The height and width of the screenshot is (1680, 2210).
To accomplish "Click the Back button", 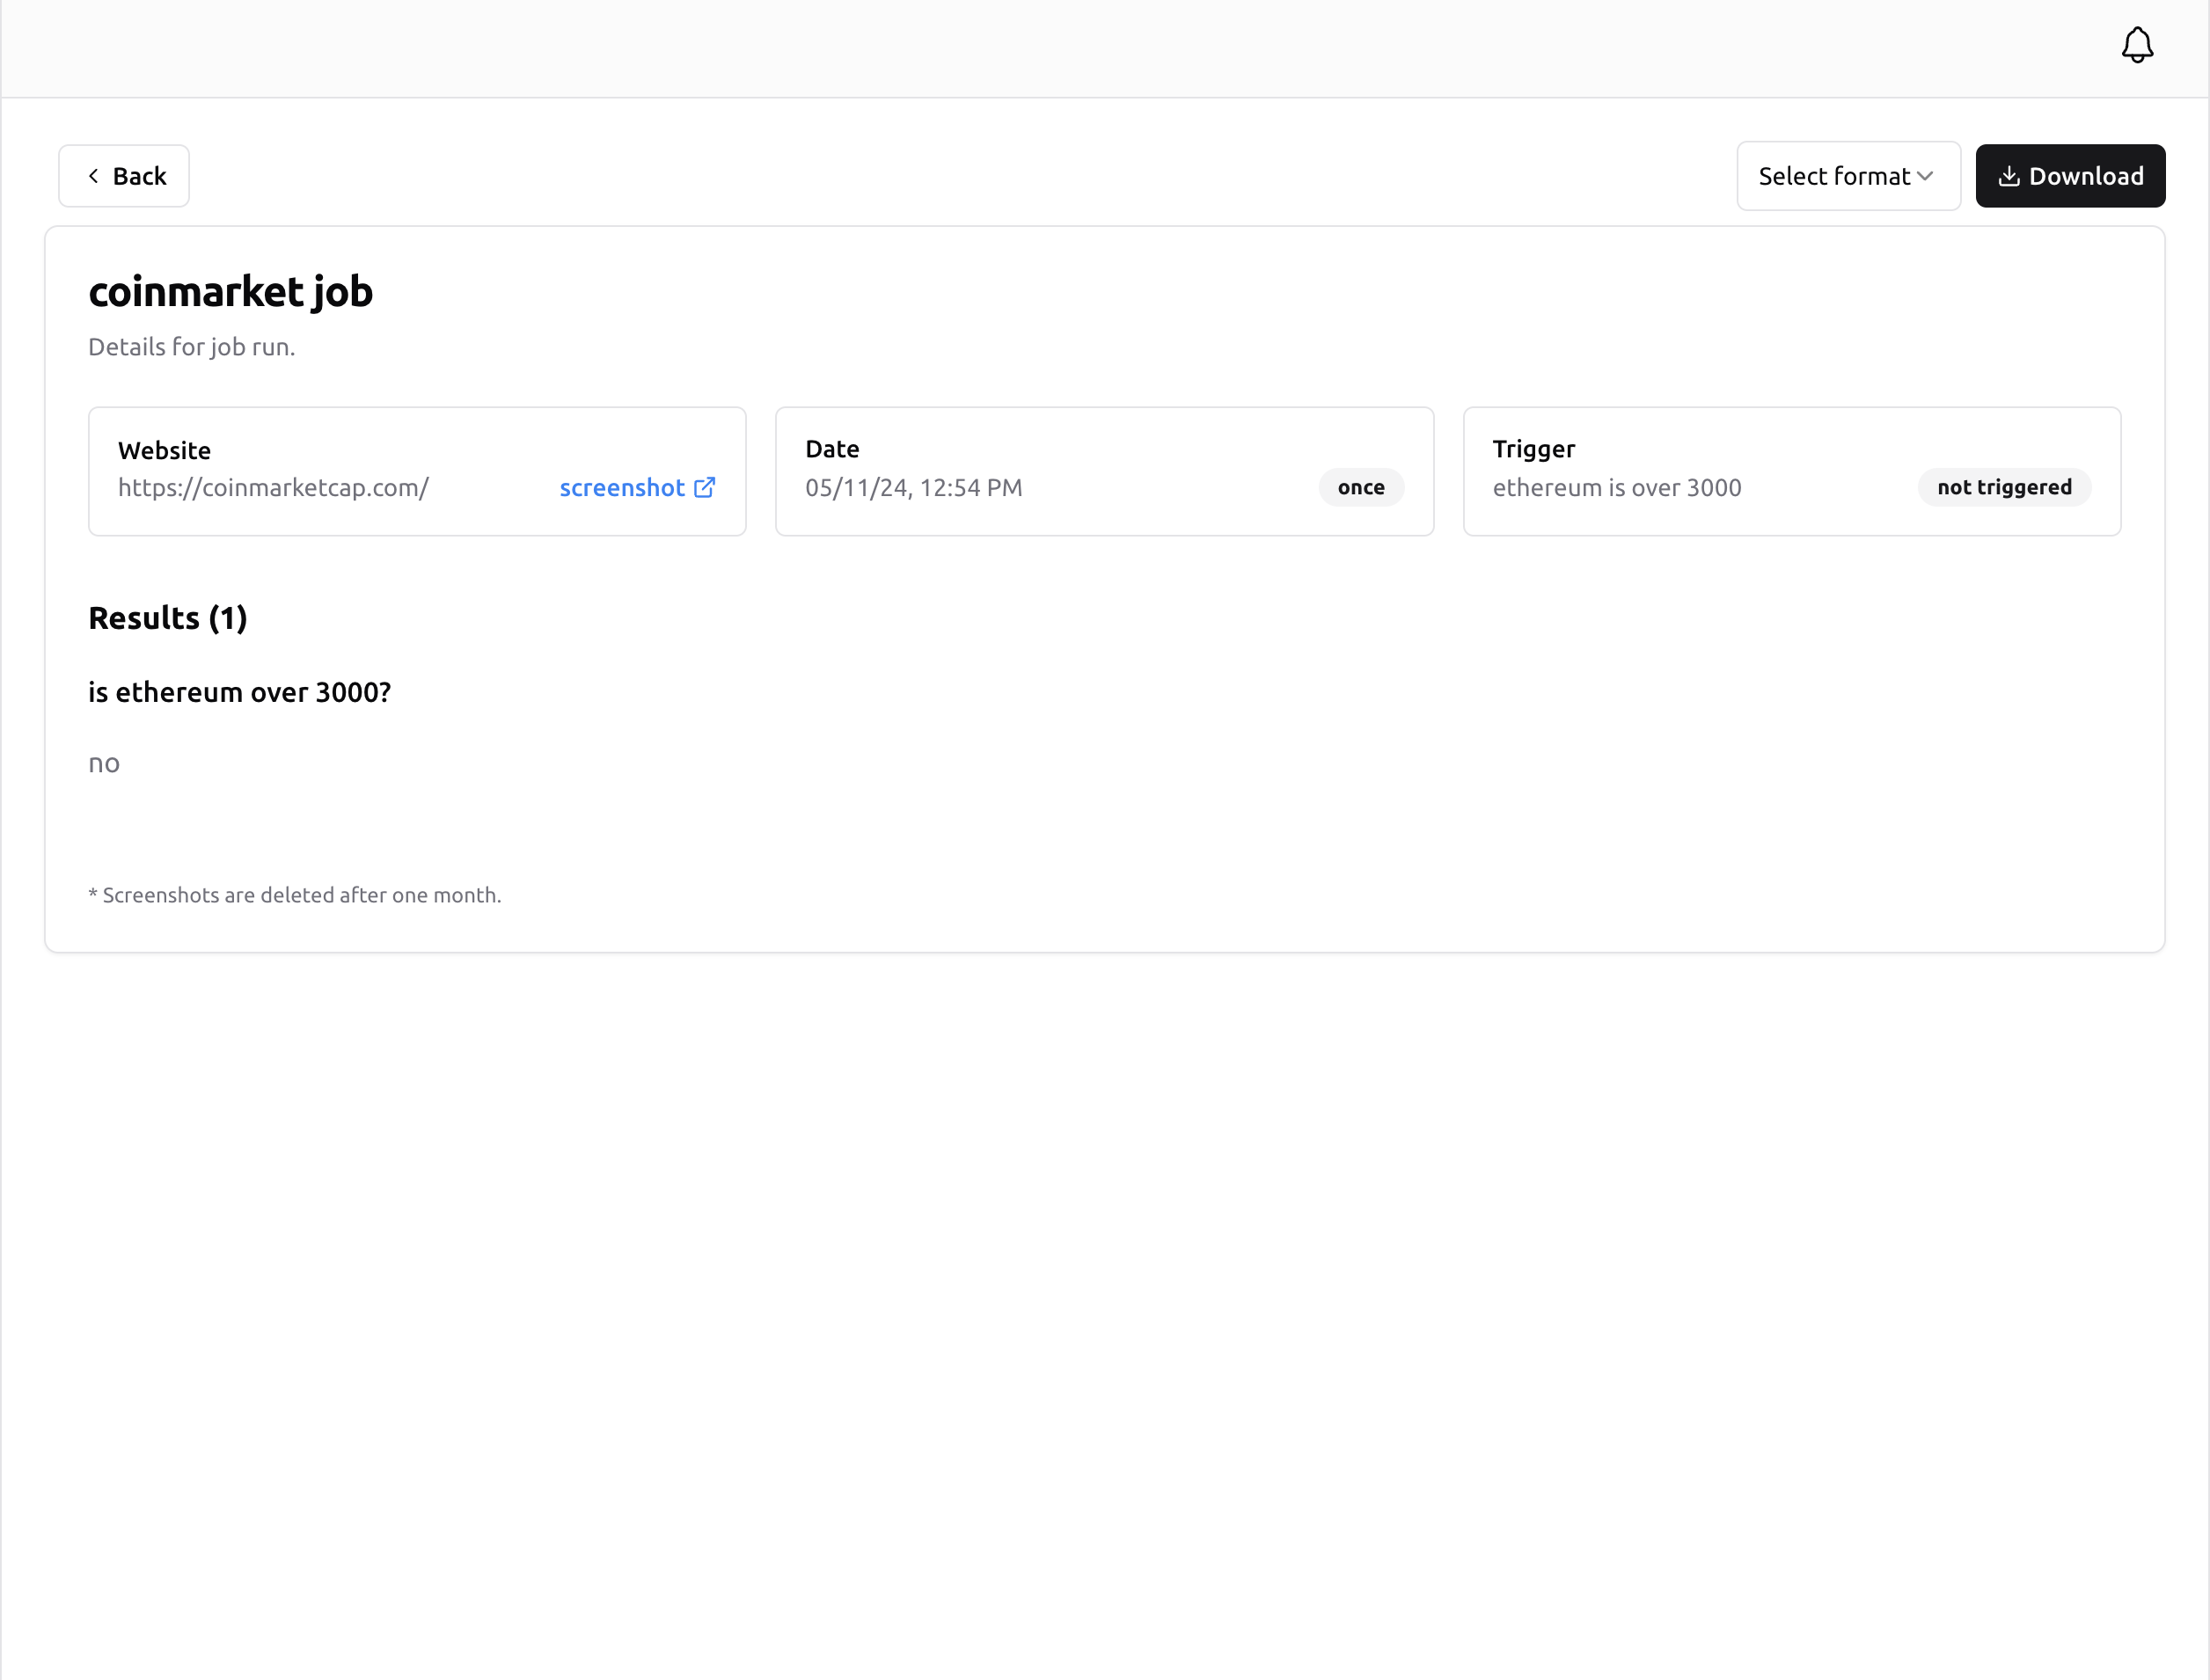I will tap(124, 176).
